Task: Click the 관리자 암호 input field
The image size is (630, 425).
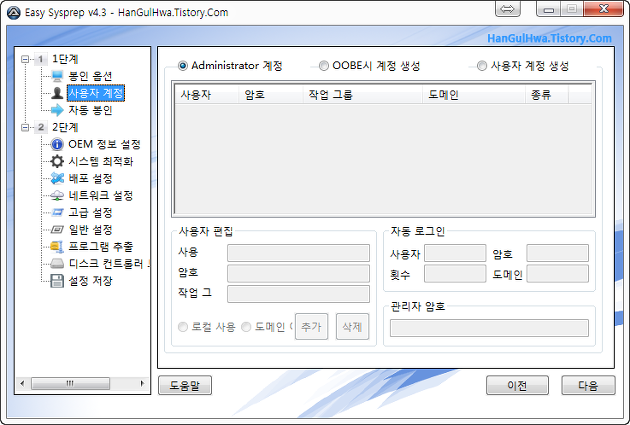Action: click(489, 328)
